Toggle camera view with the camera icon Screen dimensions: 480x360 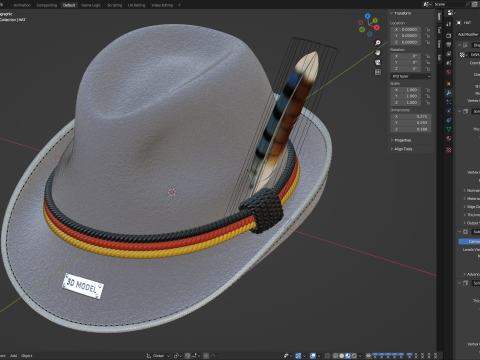[378, 62]
